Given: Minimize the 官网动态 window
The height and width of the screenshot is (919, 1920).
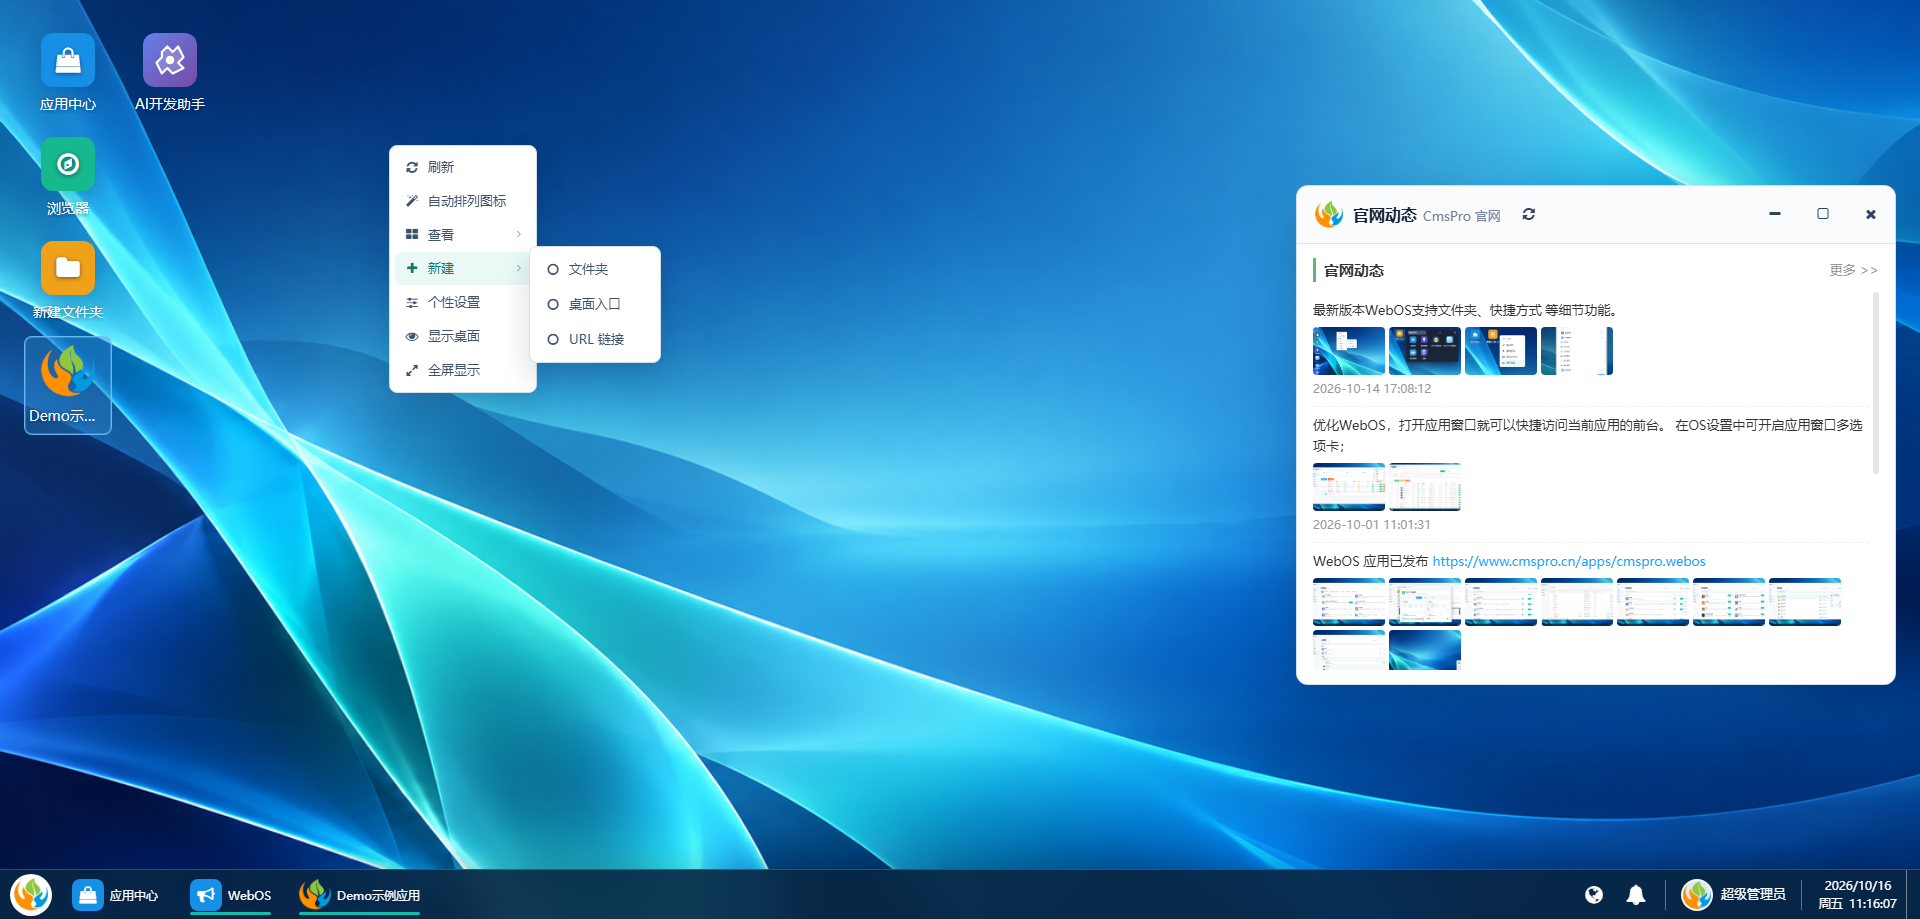Looking at the screenshot, I should tap(1775, 214).
